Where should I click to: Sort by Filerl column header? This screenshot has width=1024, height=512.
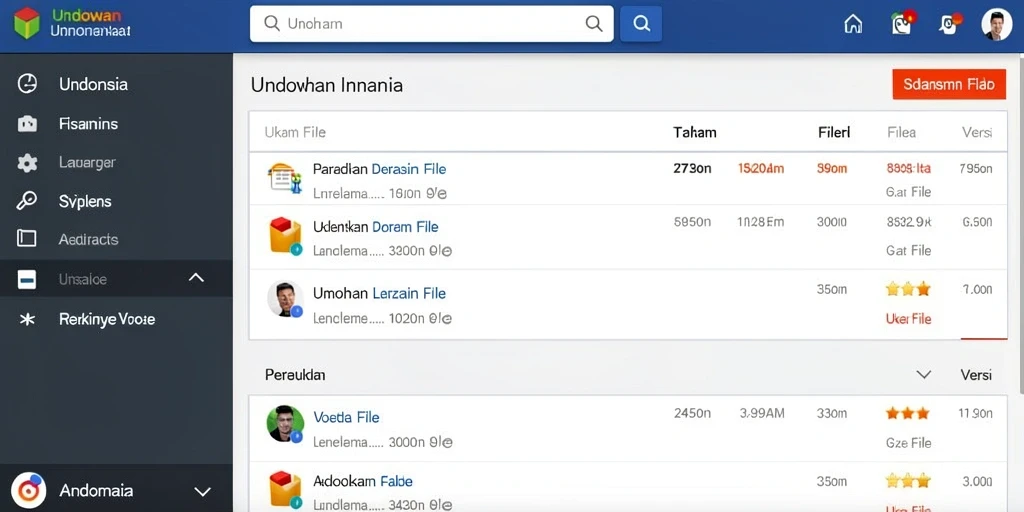834,133
